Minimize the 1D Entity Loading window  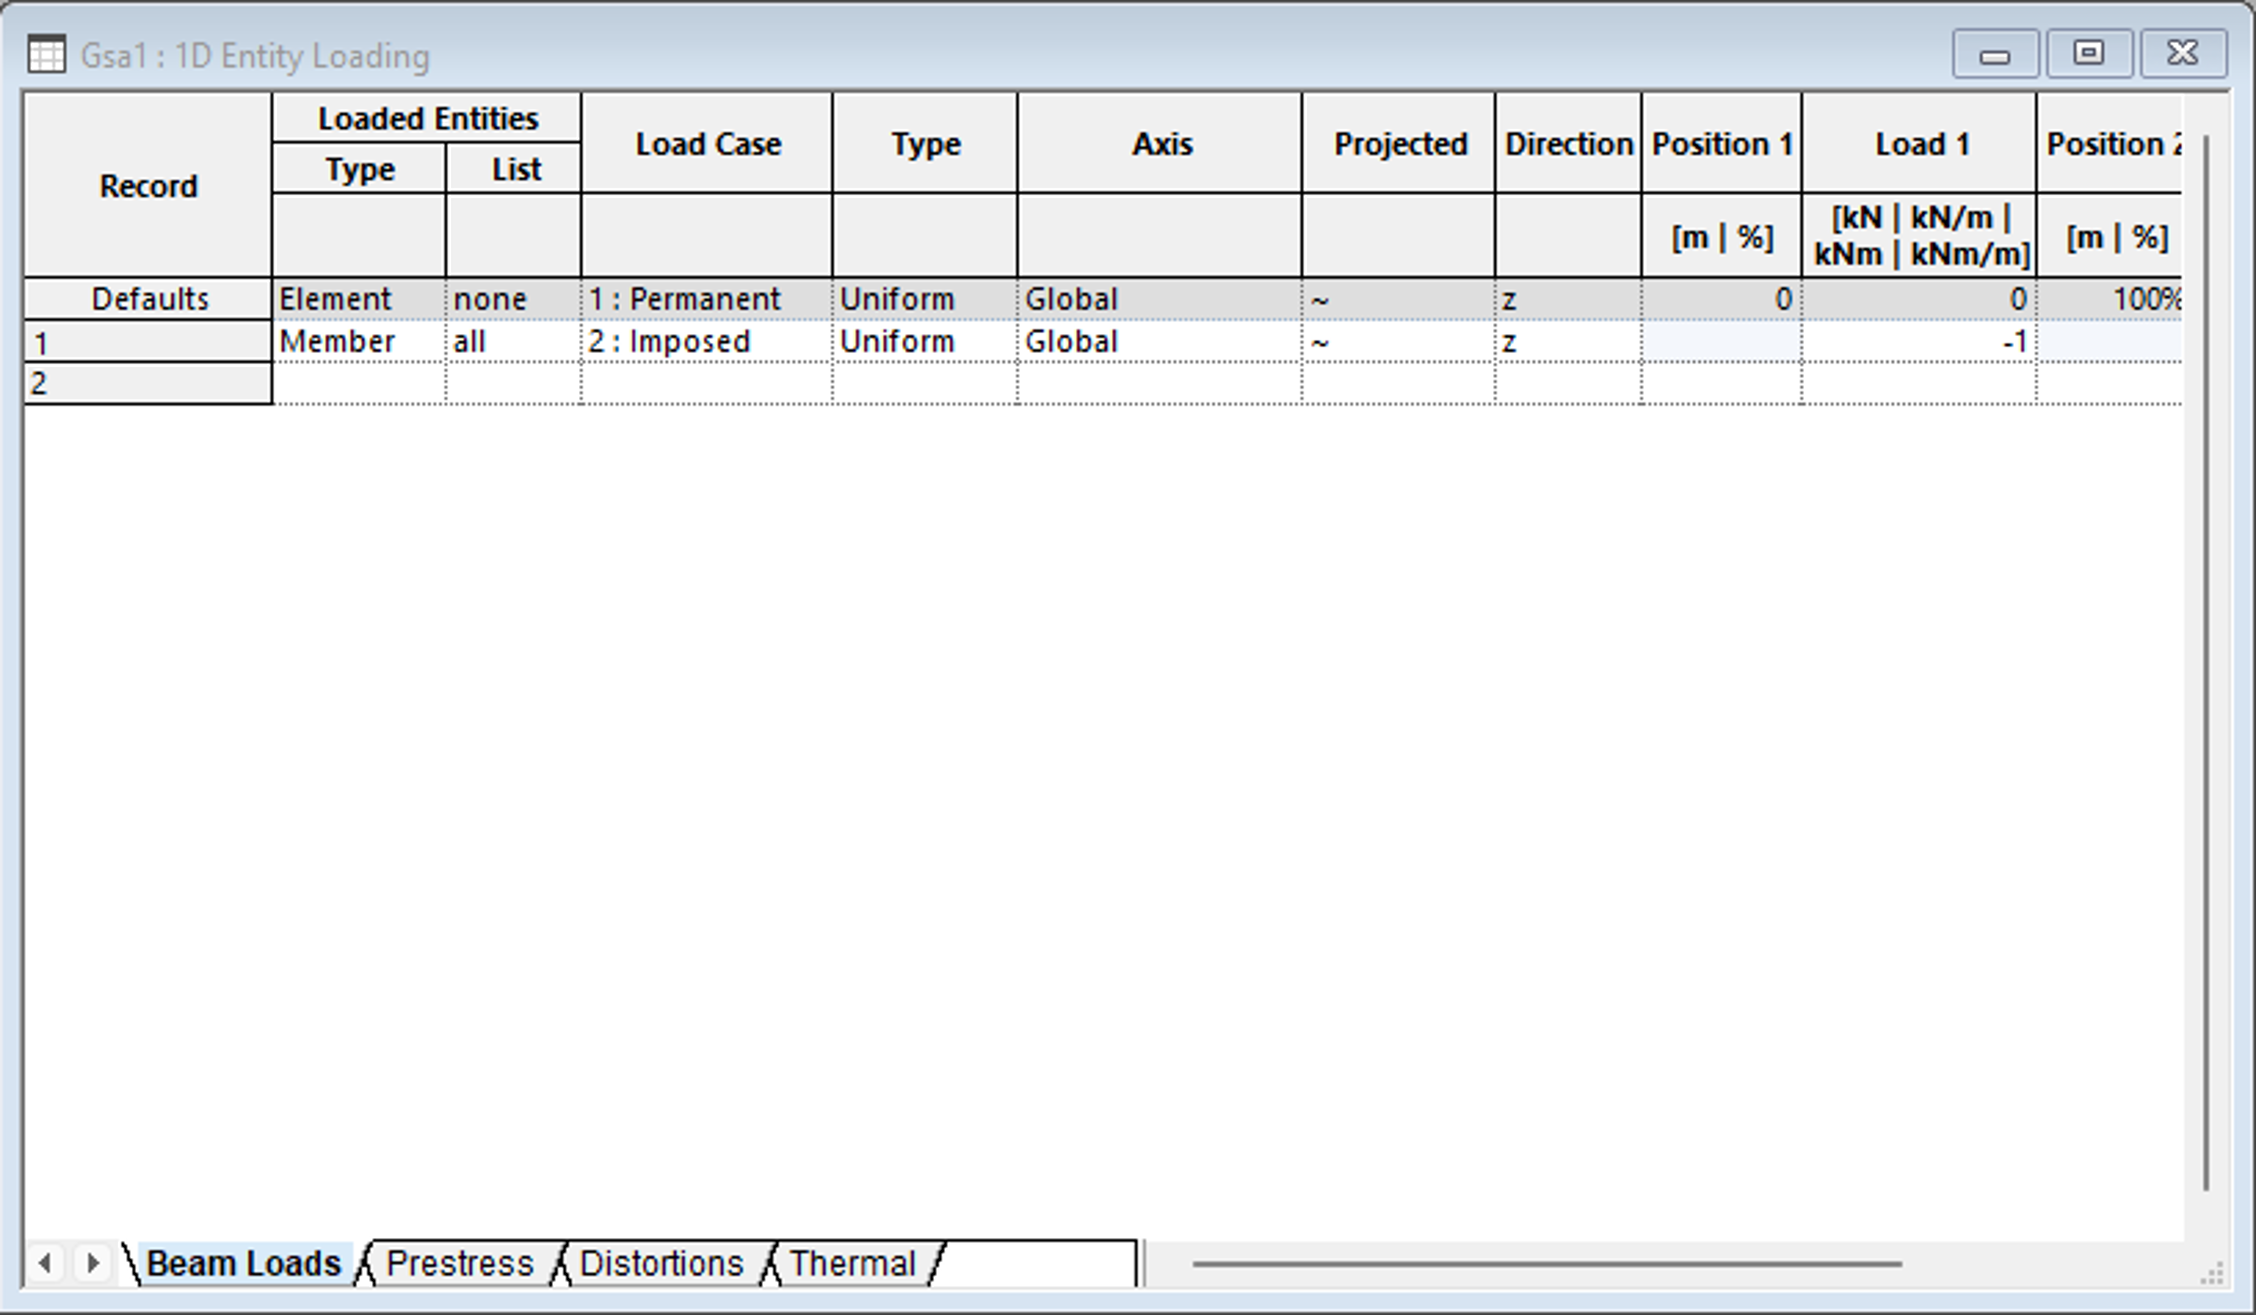coord(1995,55)
